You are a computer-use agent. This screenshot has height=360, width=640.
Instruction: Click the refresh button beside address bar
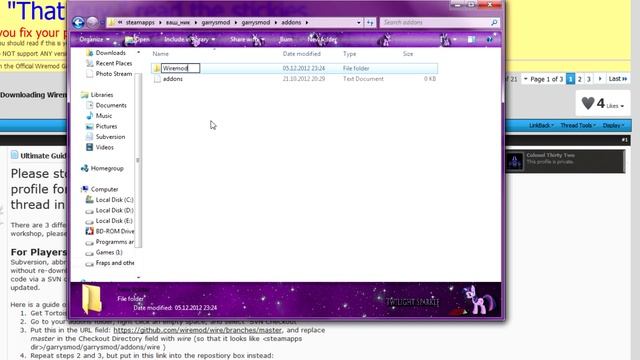tap(370, 23)
